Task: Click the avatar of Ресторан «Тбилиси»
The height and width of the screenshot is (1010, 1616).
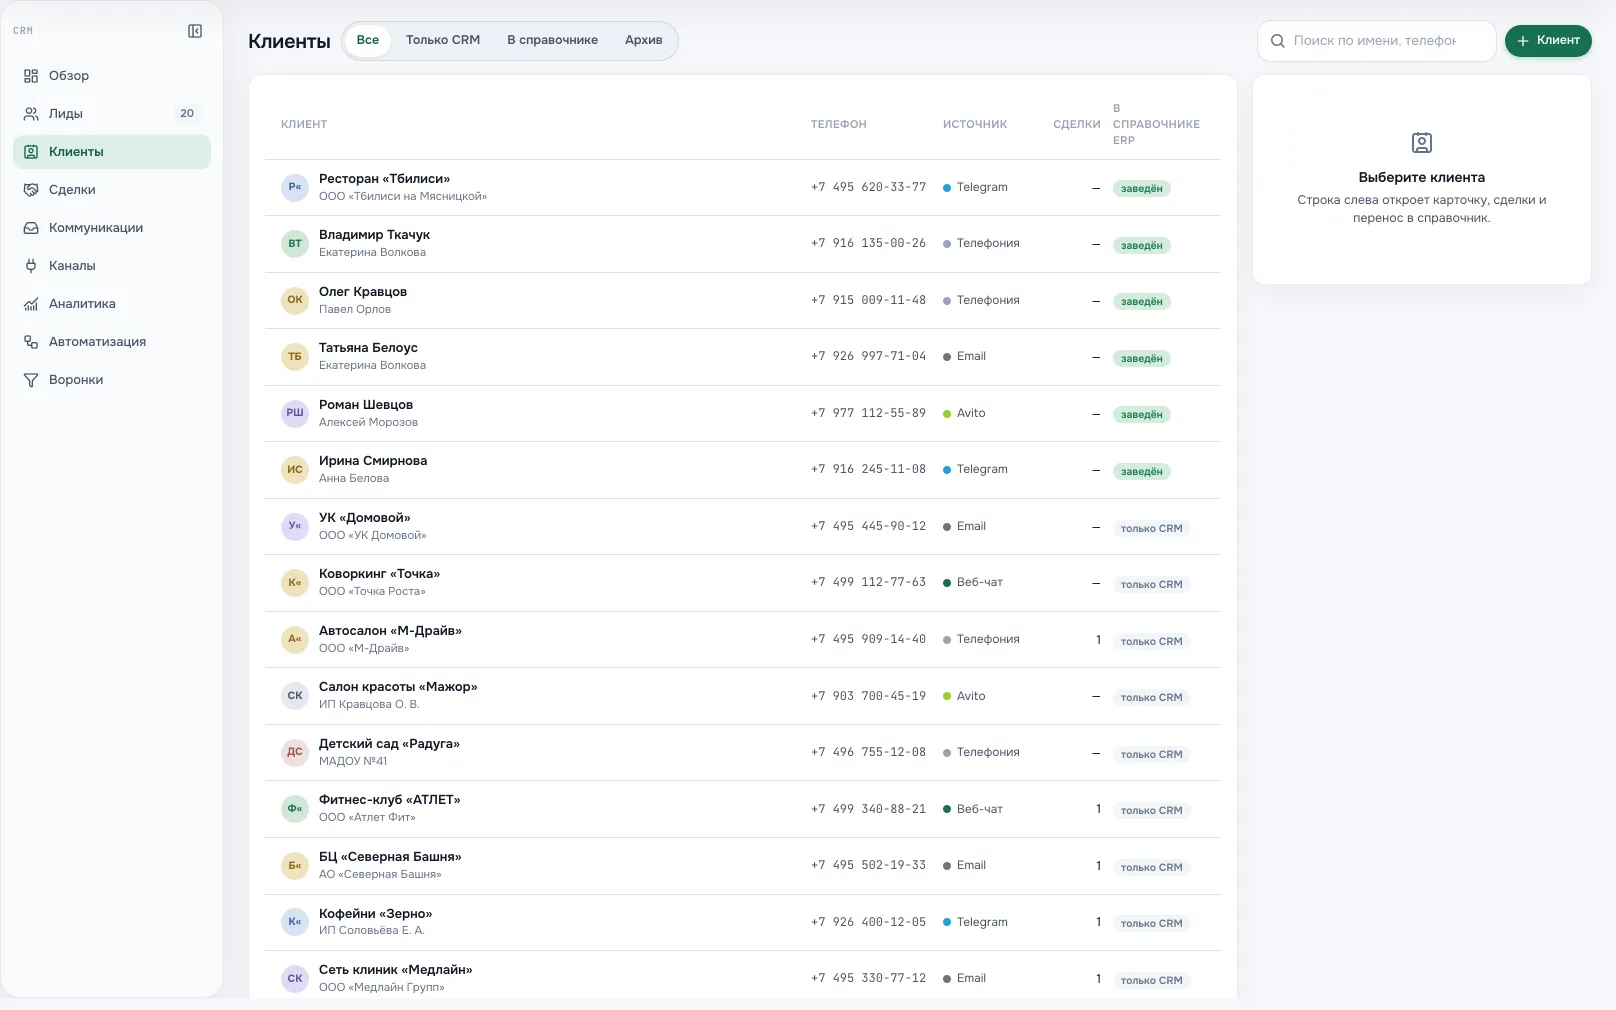Action: pyautogui.click(x=295, y=187)
